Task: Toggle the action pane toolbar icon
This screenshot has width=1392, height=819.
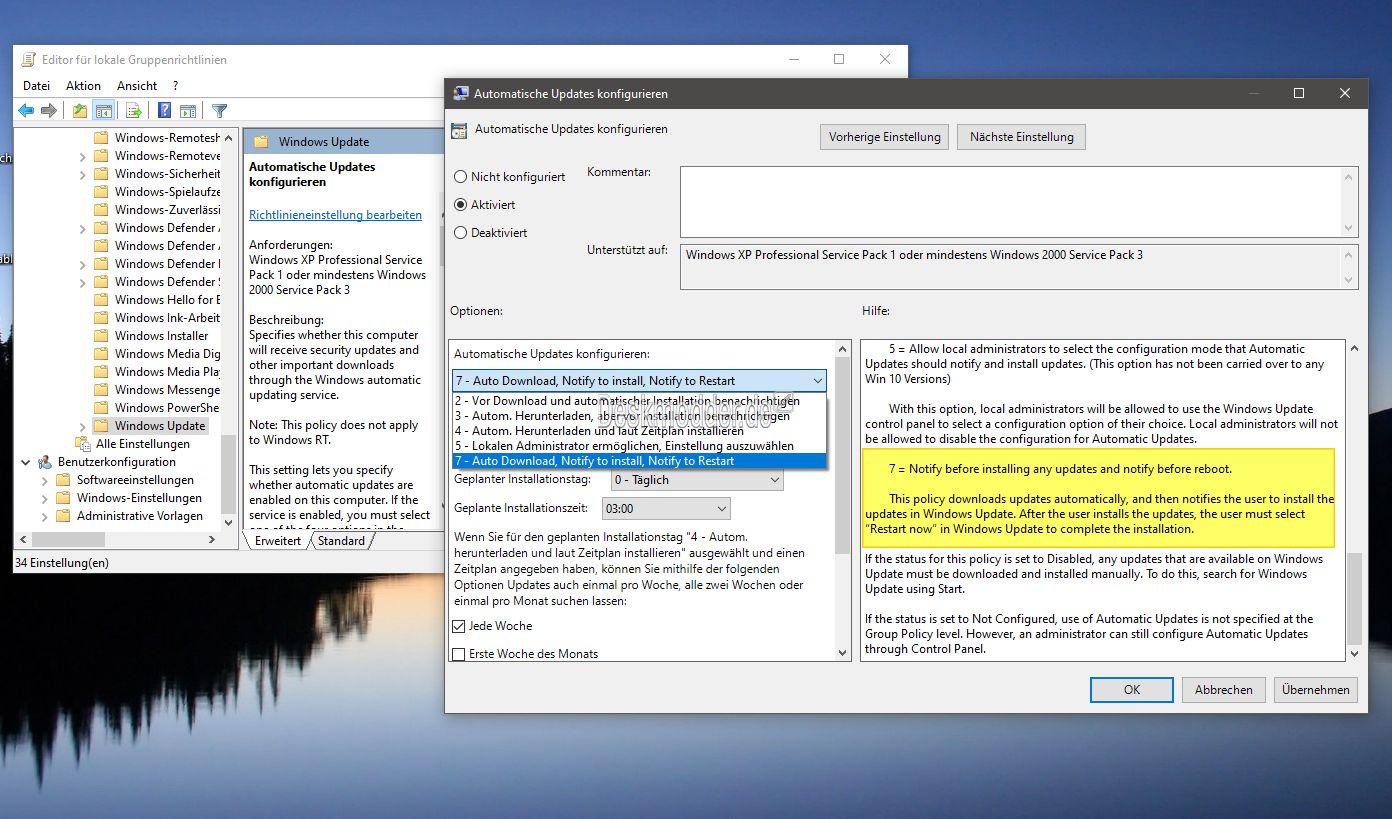Action: (x=186, y=111)
